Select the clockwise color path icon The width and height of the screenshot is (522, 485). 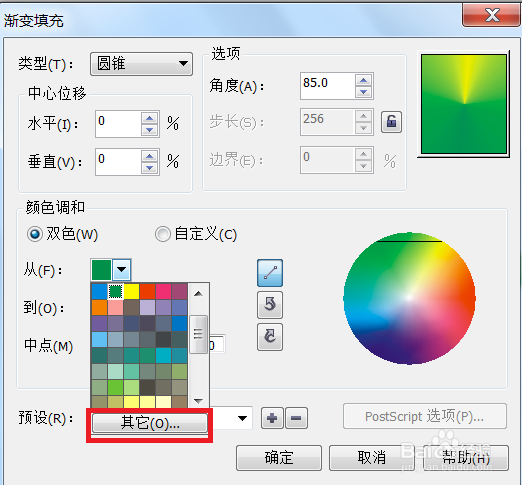[x=270, y=337]
